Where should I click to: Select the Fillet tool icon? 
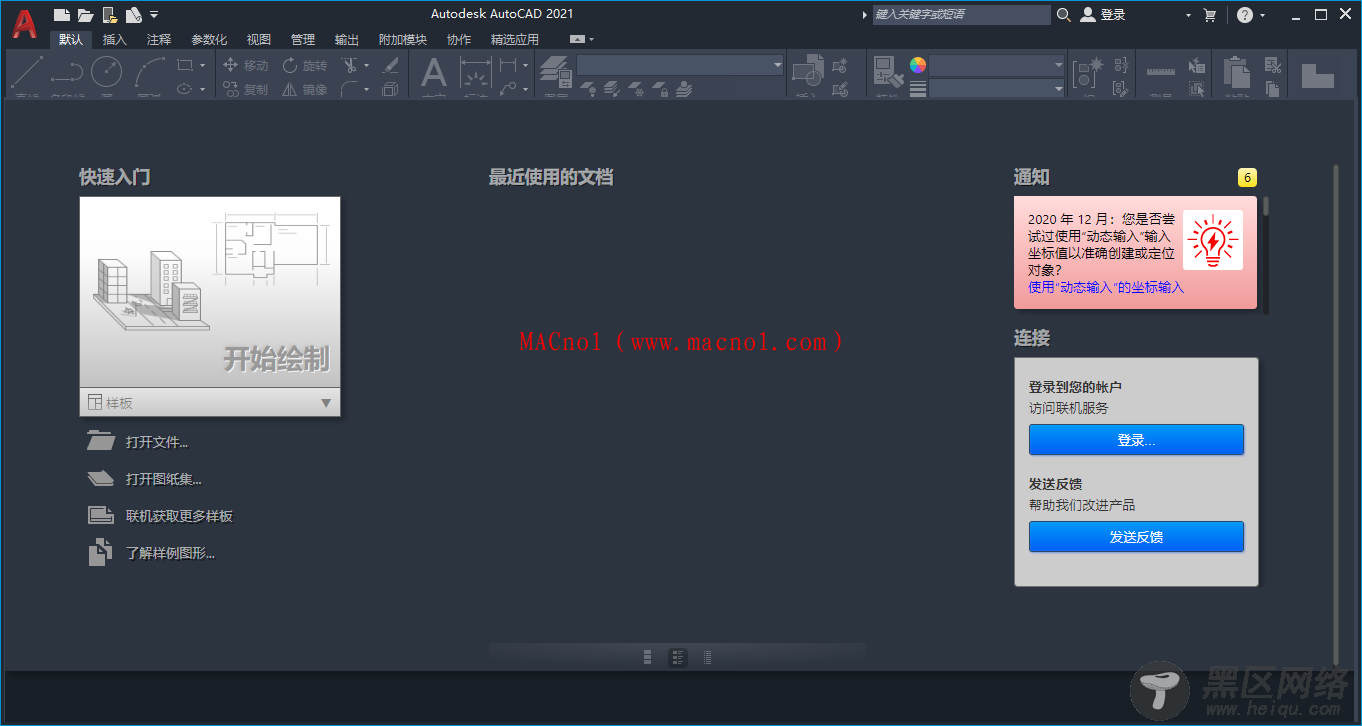click(x=348, y=89)
